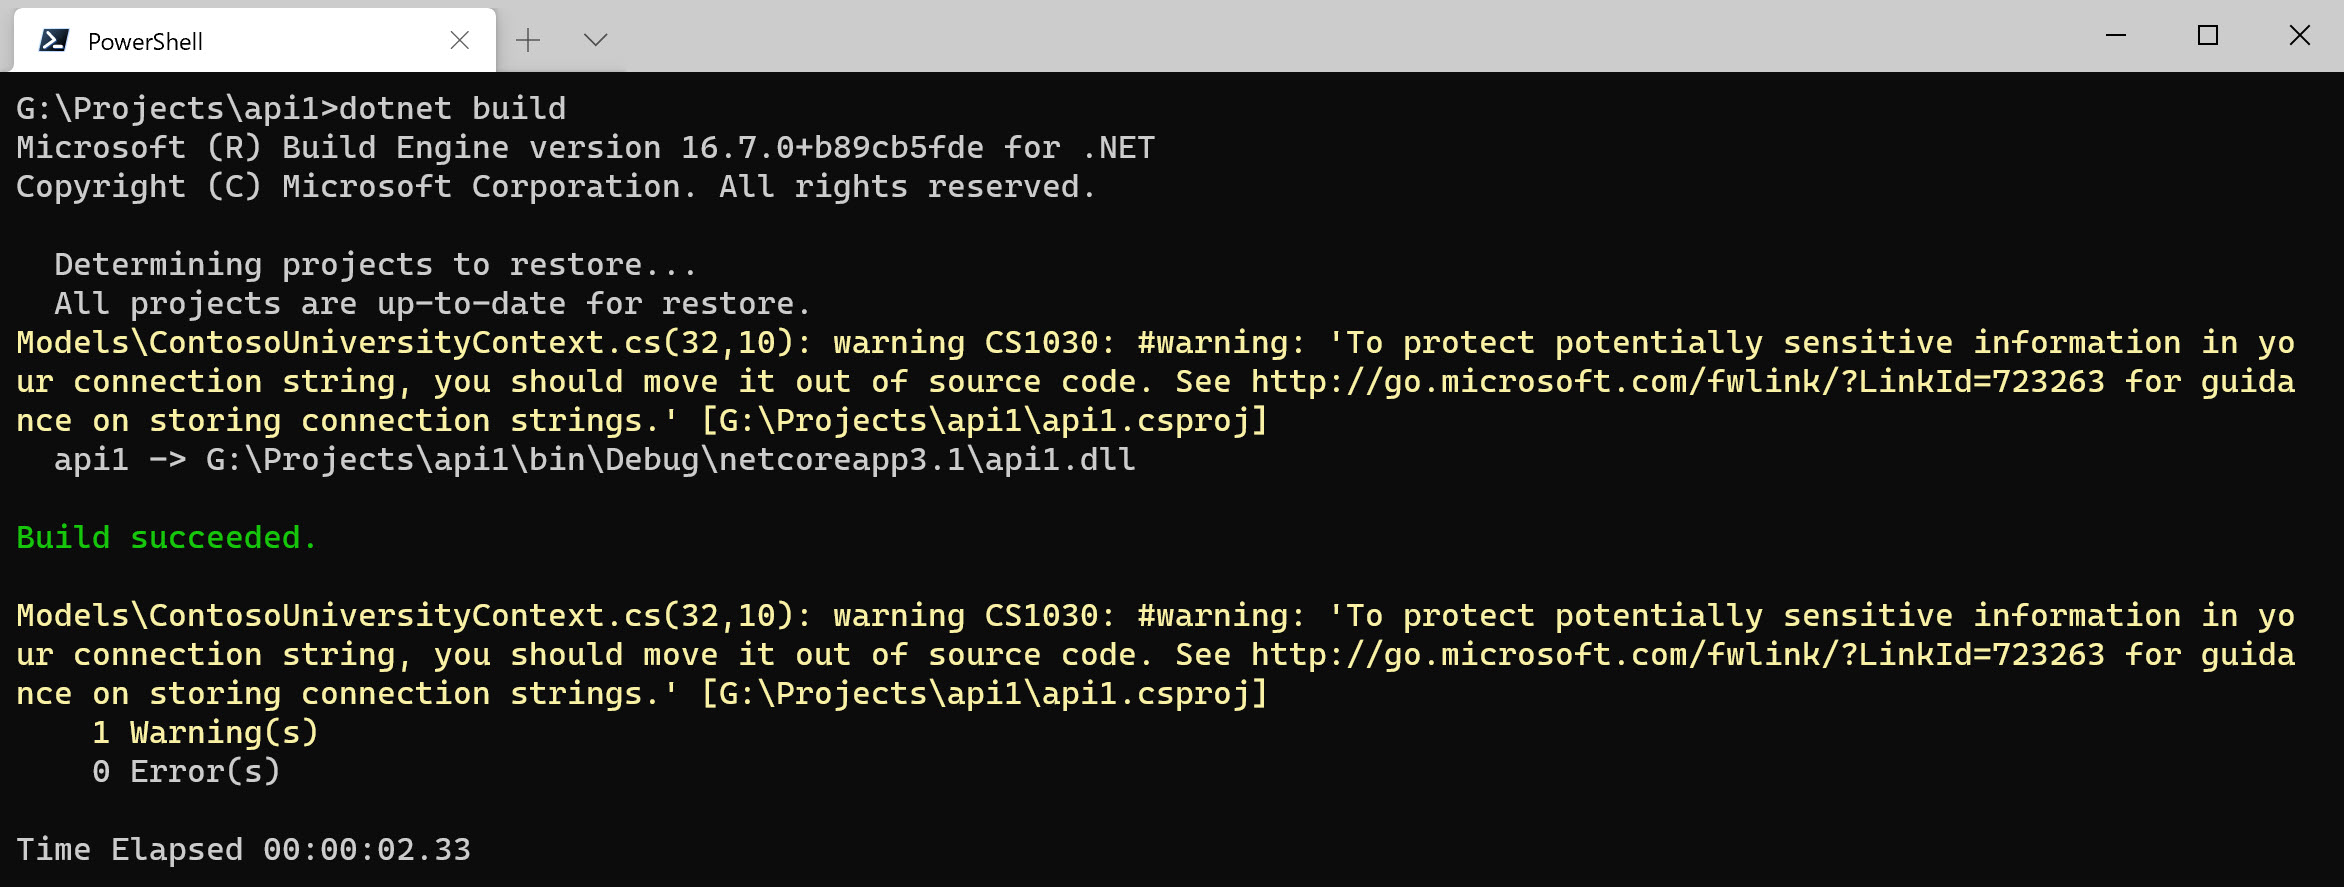The height and width of the screenshot is (887, 2344).
Task: Open a new tab with plus icon
Action: [528, 40]
